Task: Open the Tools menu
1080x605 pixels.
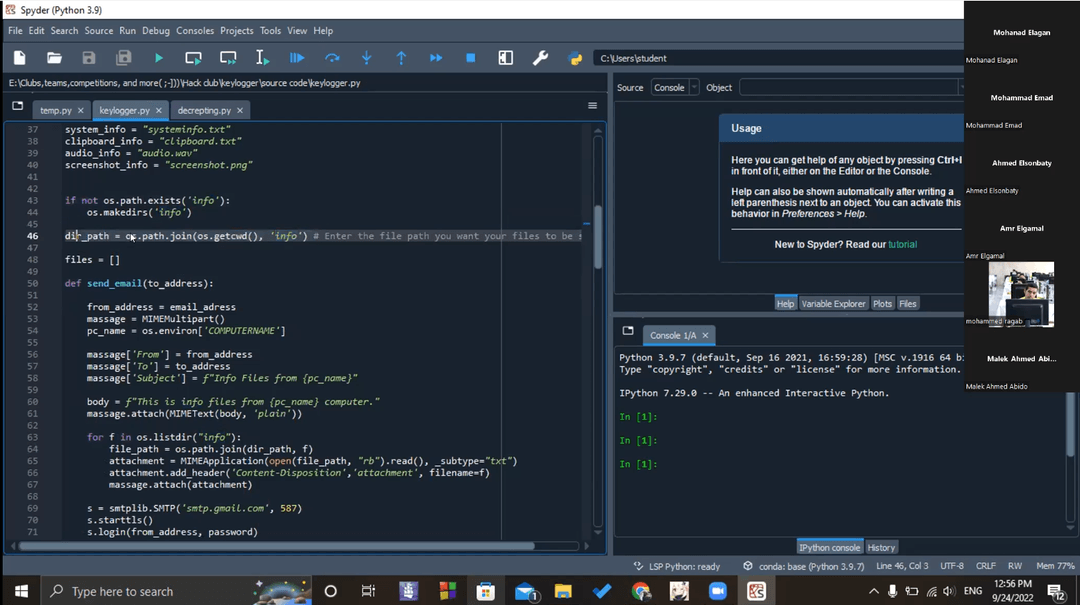Action: point(270,30)
